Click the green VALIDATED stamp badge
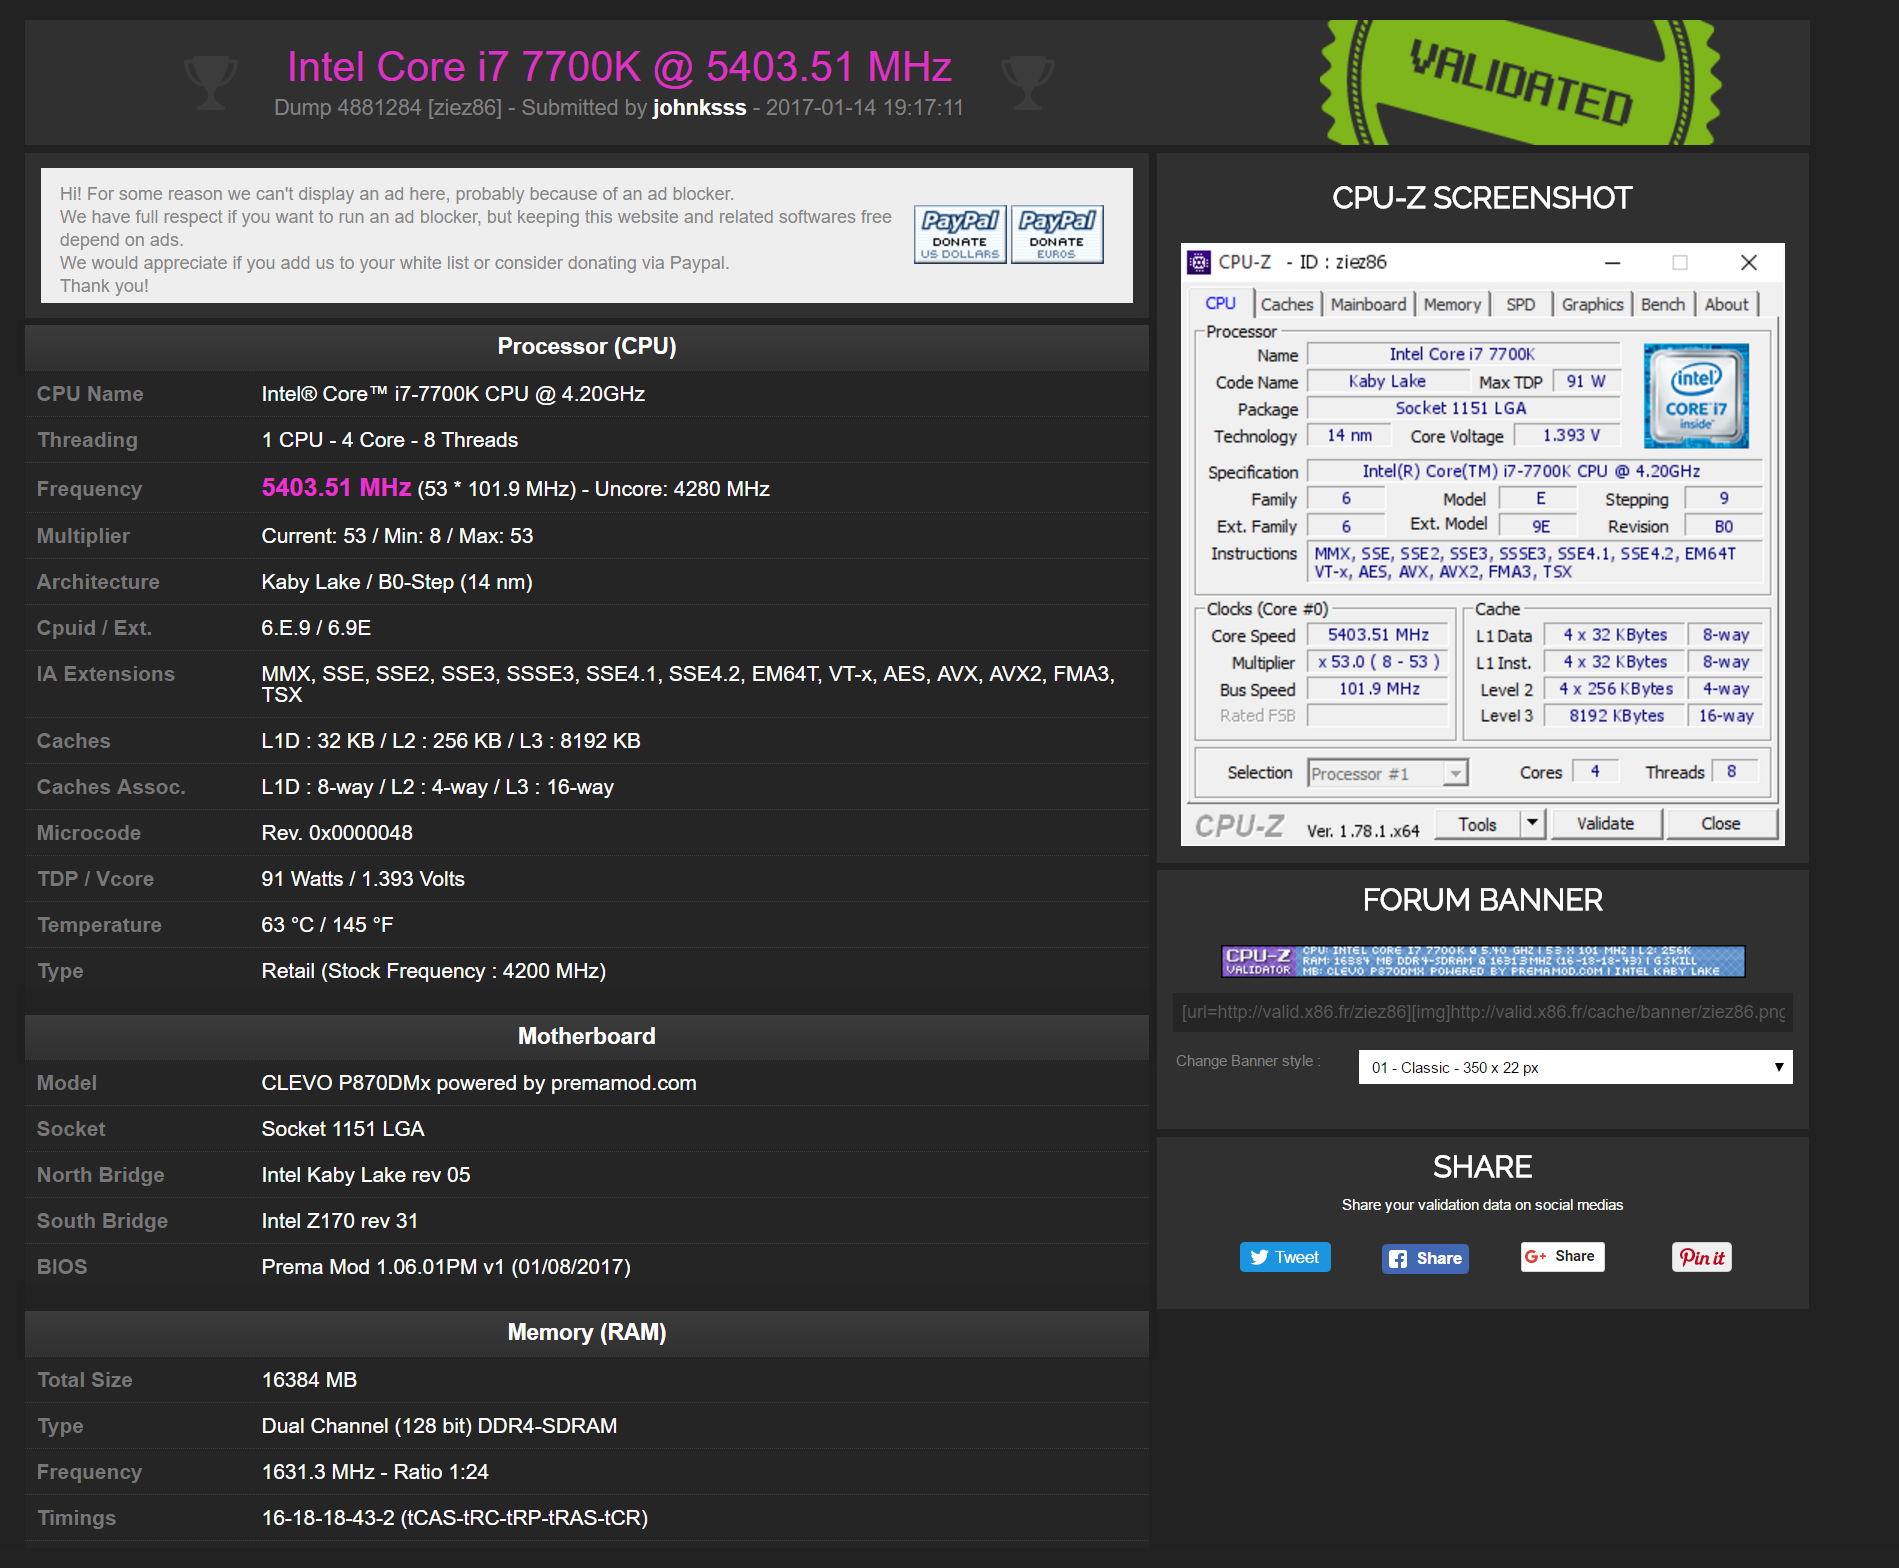1899x1568 pixels. tap(1520, 84)
